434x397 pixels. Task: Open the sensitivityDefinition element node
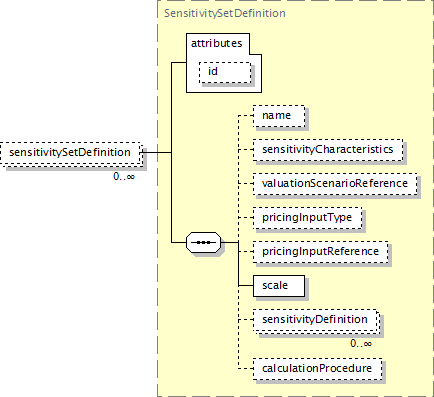click(x=316, y=320)
